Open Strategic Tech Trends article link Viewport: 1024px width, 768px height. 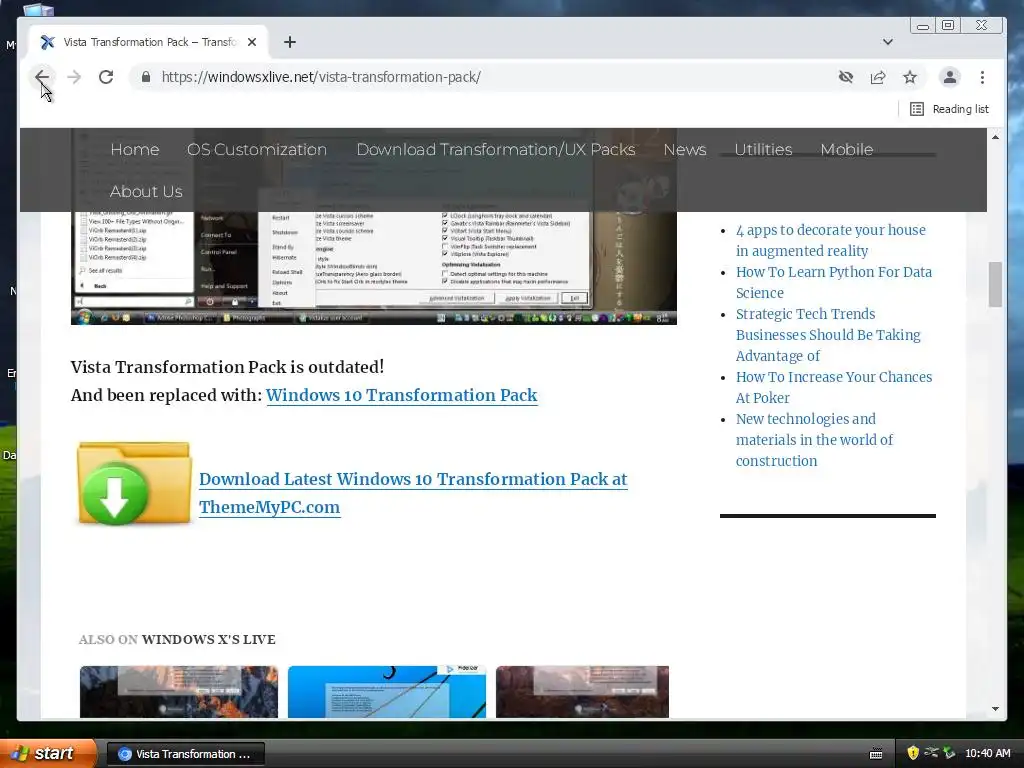pos(827,335)
